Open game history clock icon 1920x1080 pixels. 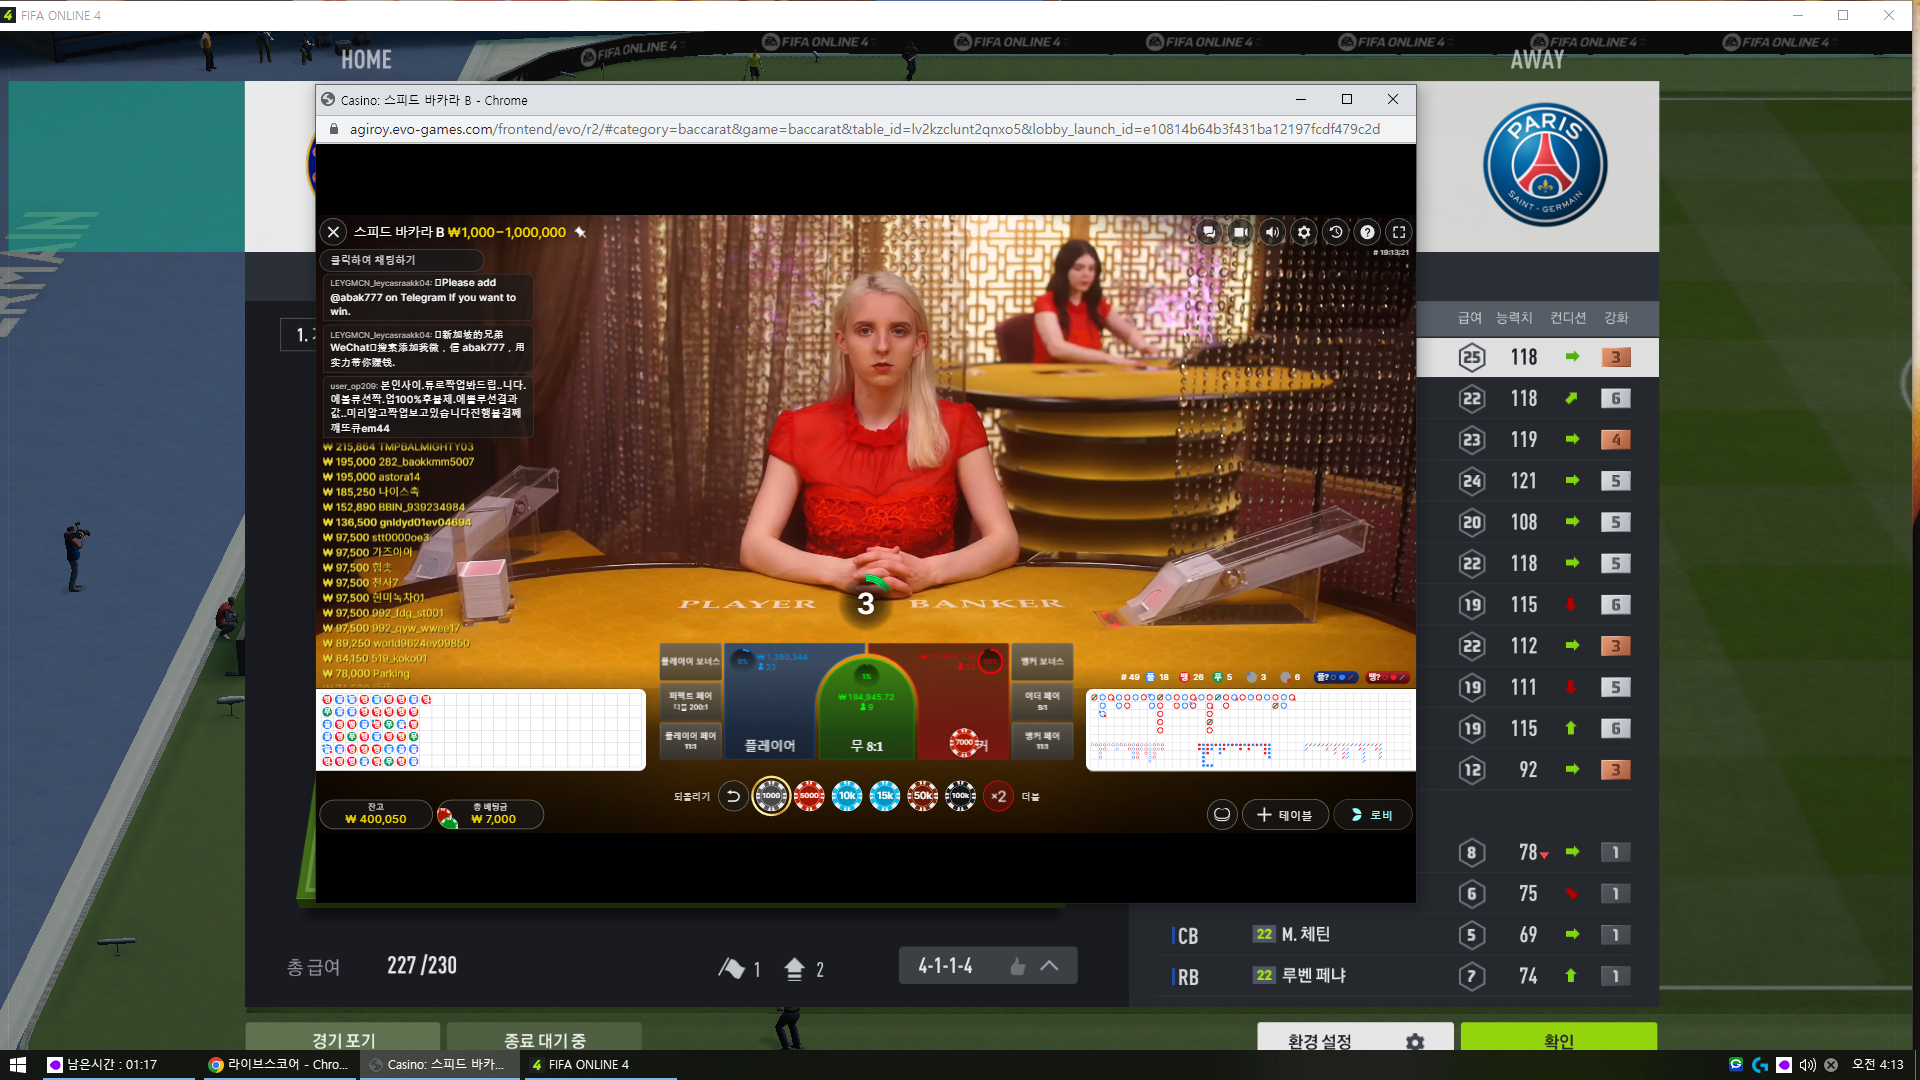(1336, 232)
